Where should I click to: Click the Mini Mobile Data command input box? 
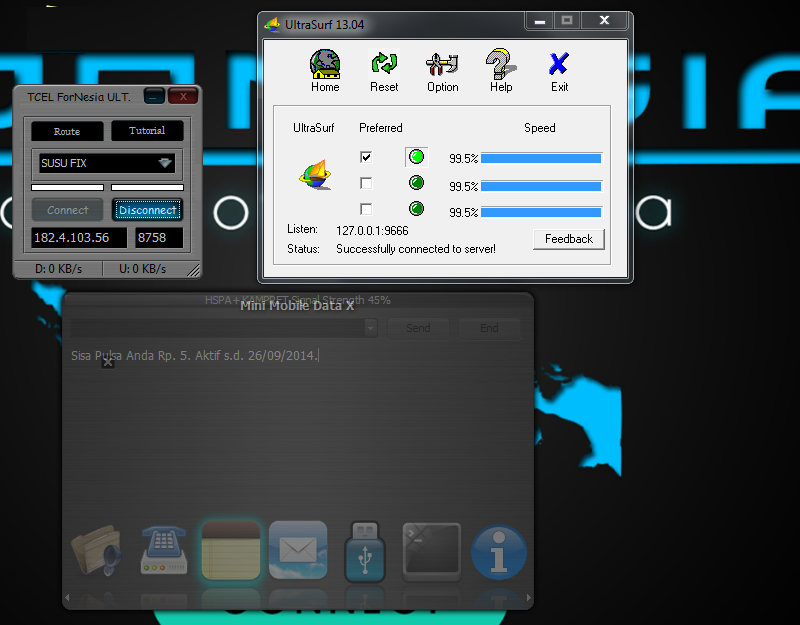tap(218, 328)
